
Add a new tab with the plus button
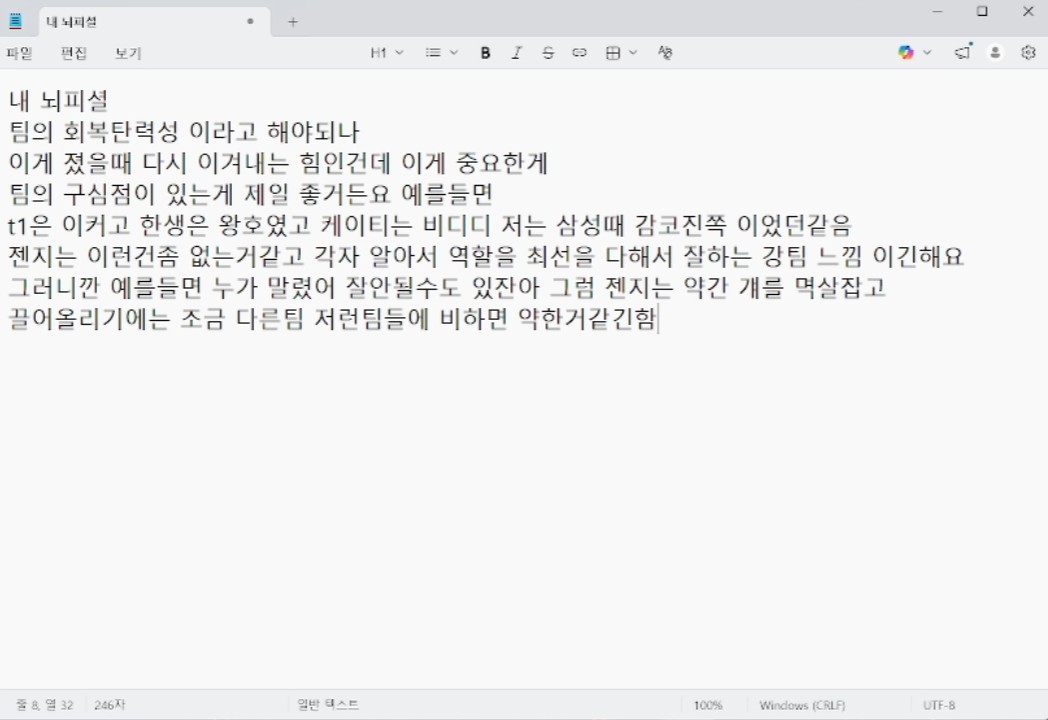coord(293,21)
